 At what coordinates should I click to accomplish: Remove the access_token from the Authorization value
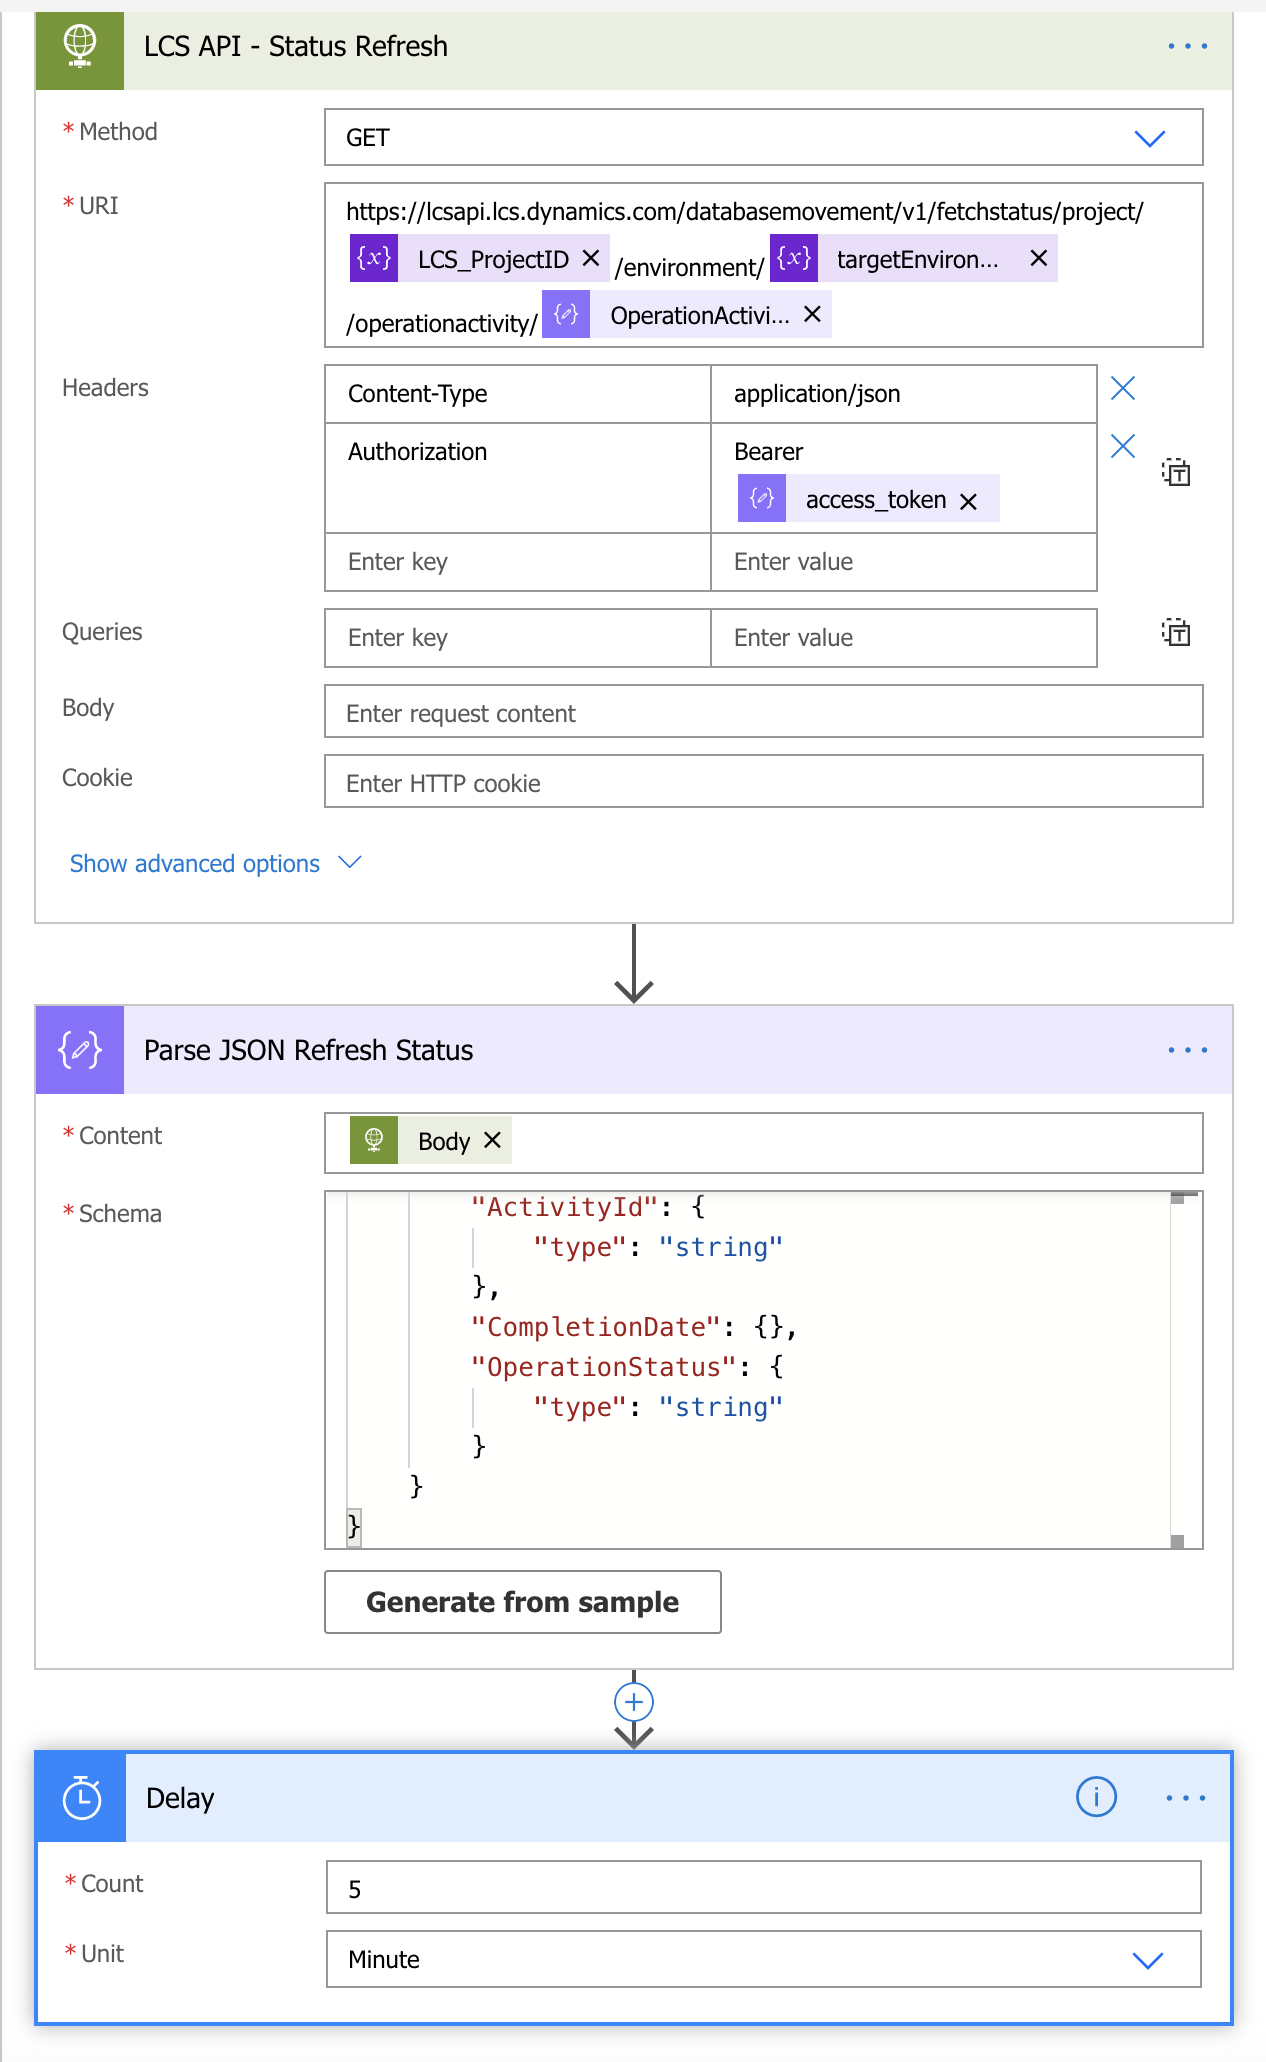click(x=968, y=501)
